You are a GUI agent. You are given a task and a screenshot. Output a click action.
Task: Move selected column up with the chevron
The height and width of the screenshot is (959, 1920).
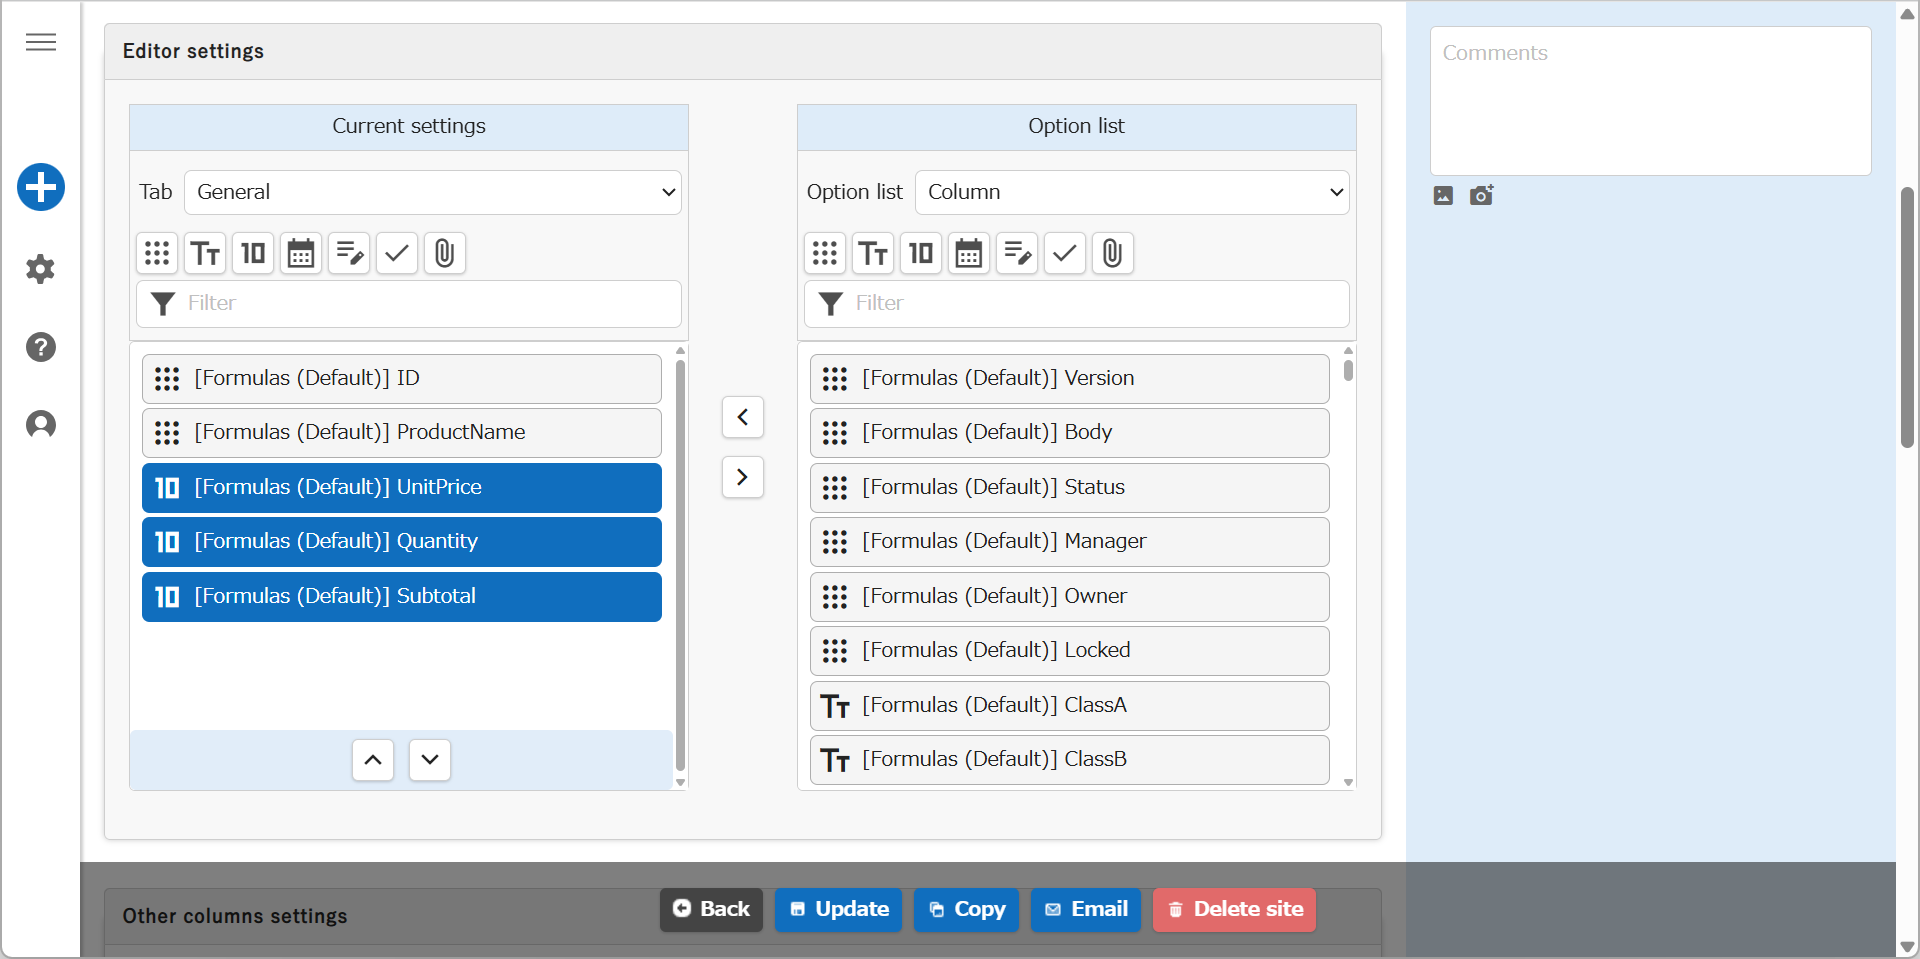click(373, 760)
